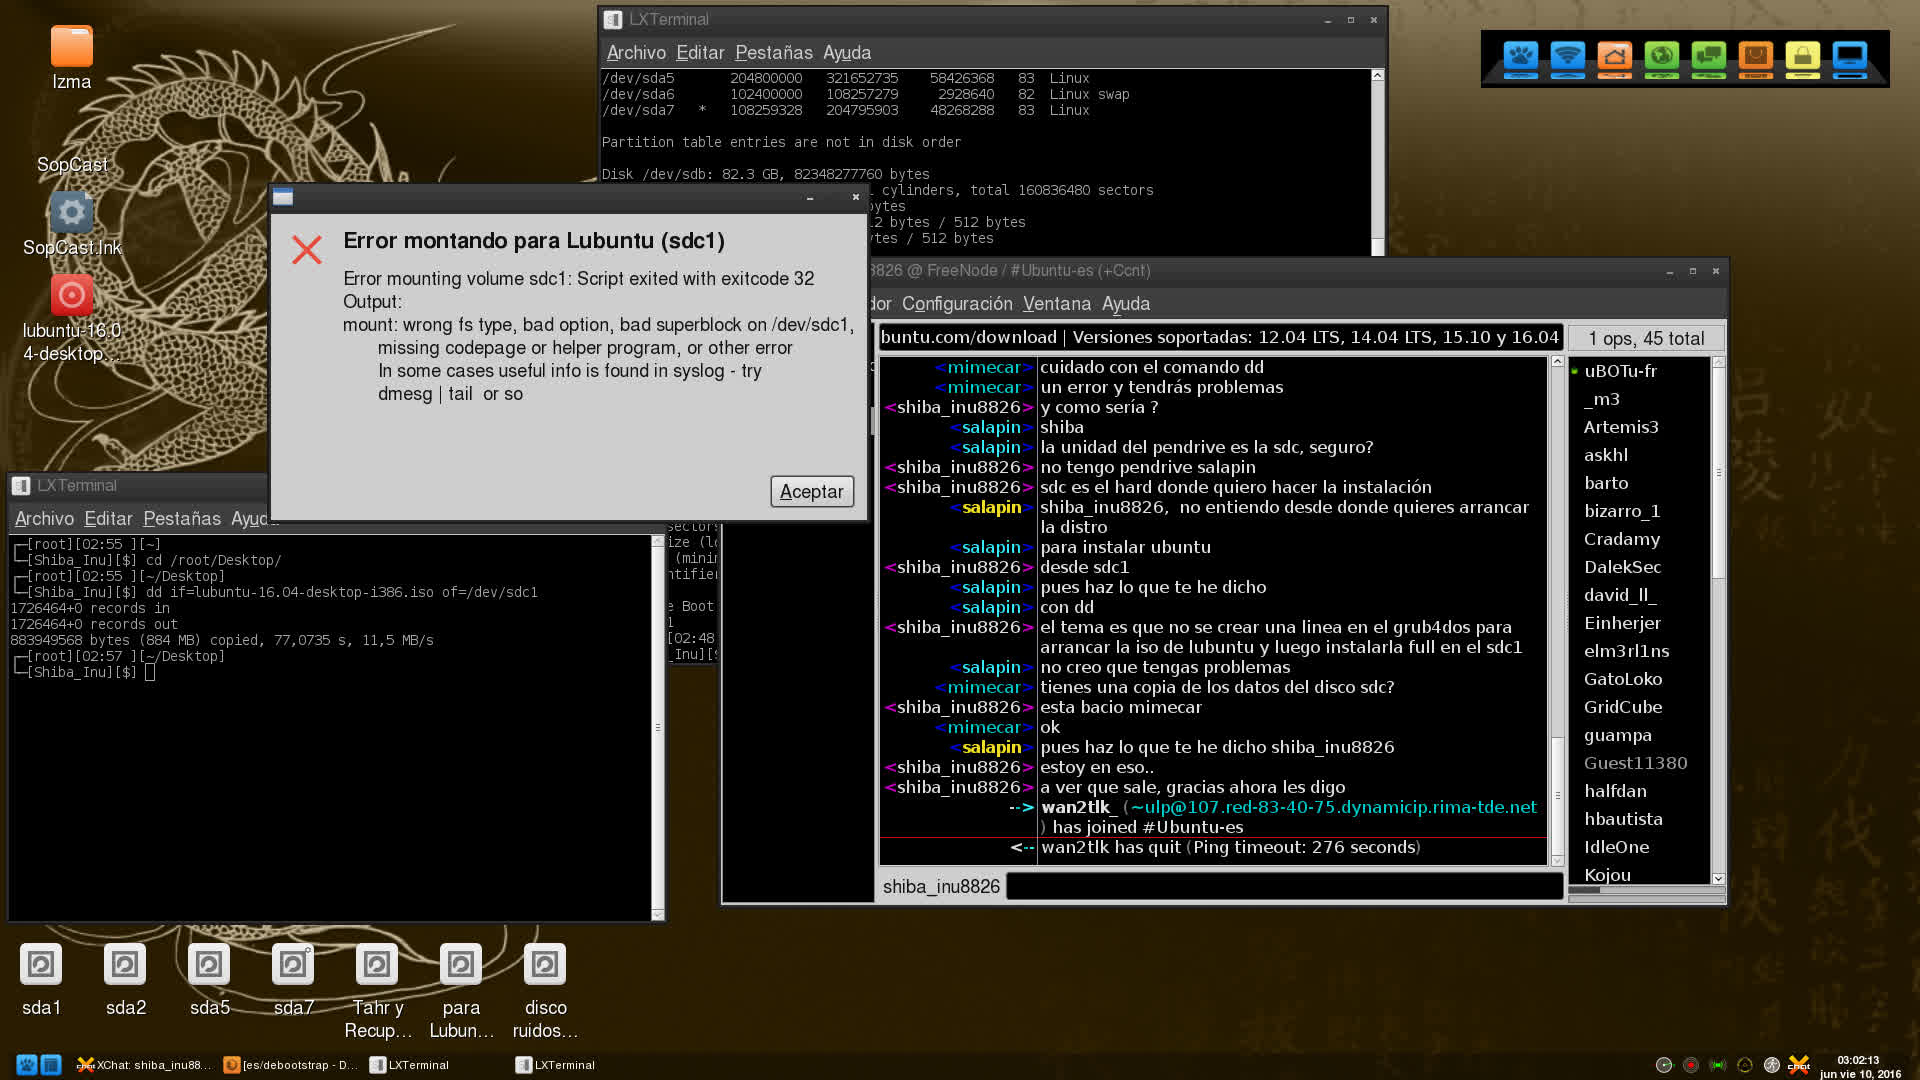Screen dimensions: 1920x1080
Task: Click the accessibility figure tray icon
Action: tap(1772, 1065)
